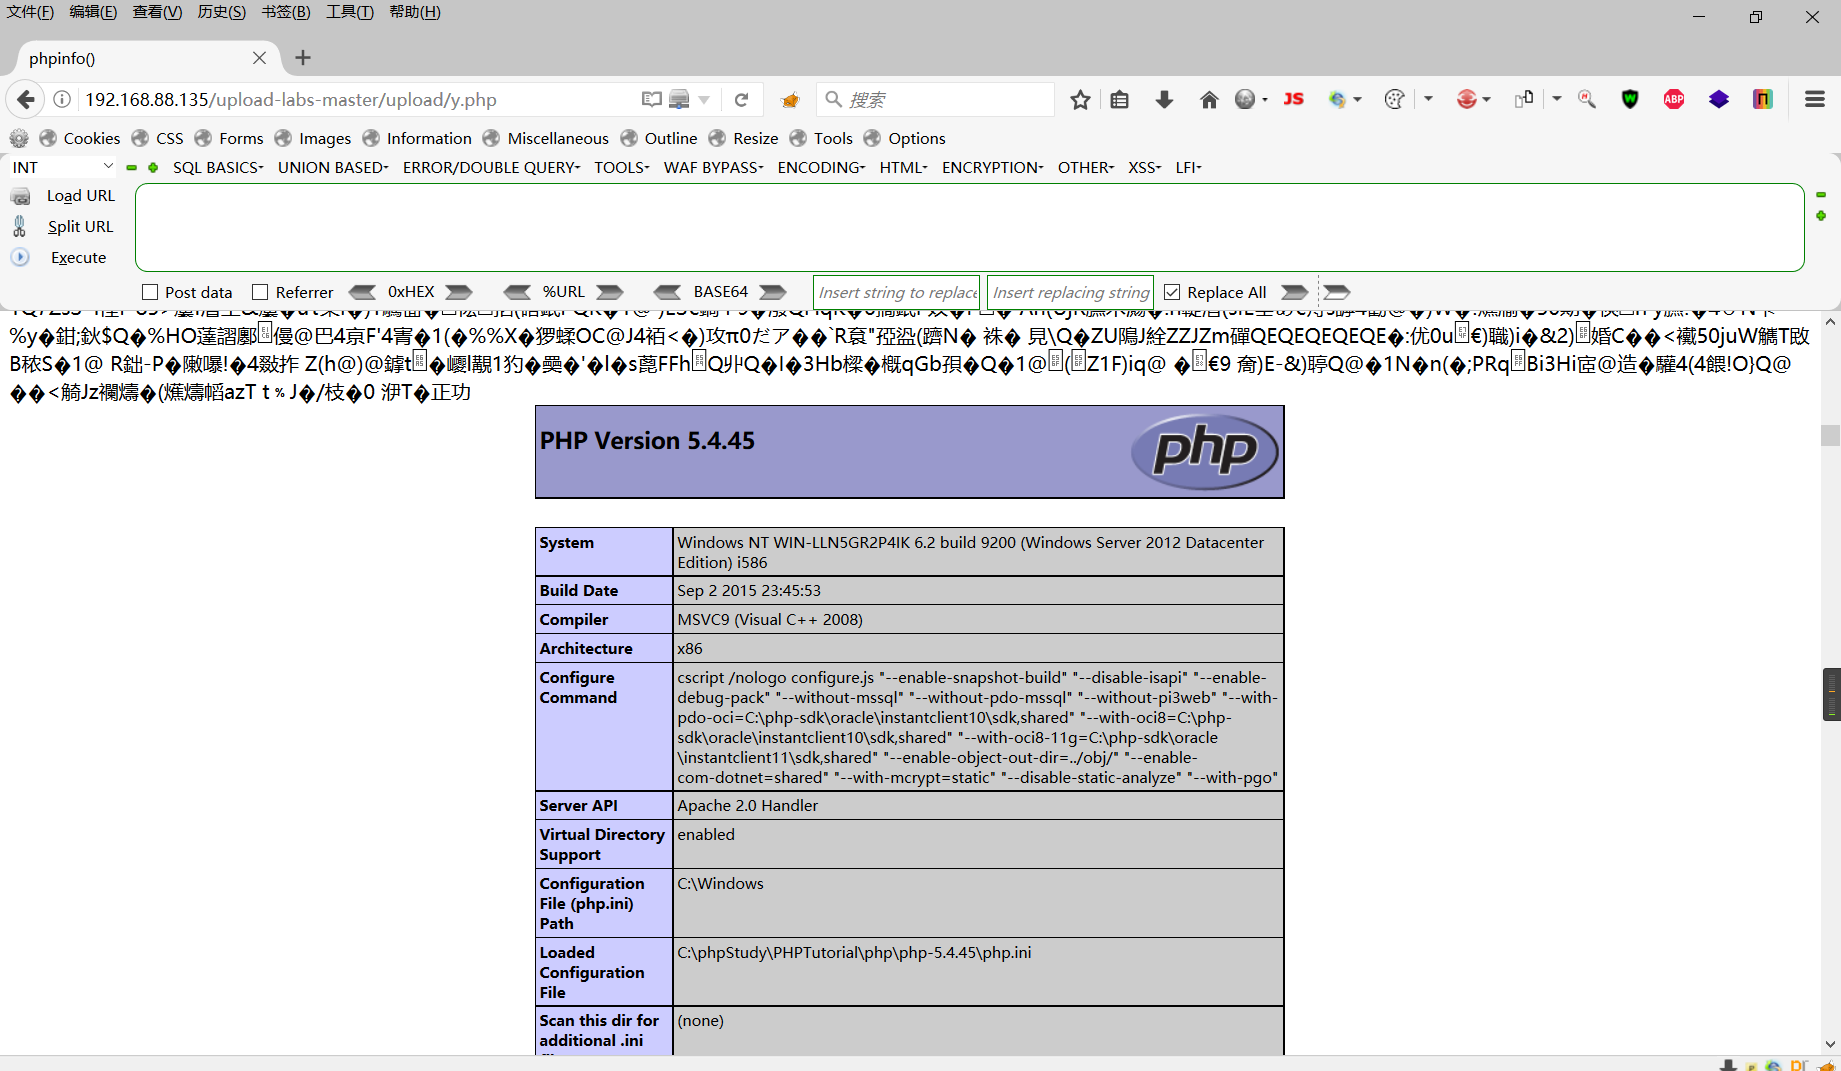Image resolution: width=1841 pixels, height=1071 pixels.
Task: Expand the LFI menu
Action: [1188, 167]
